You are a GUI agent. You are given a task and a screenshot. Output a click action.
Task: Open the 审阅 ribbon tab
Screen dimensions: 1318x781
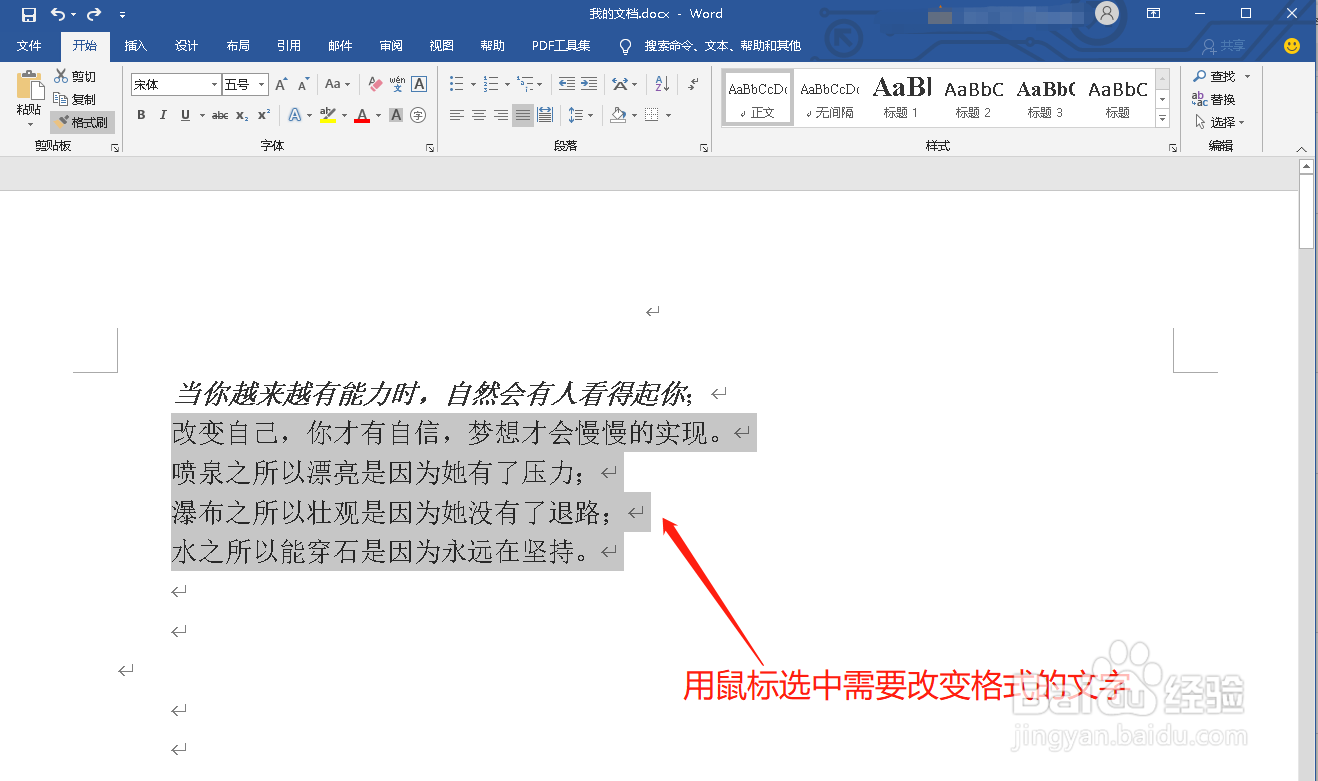click(x=391, y=46)
